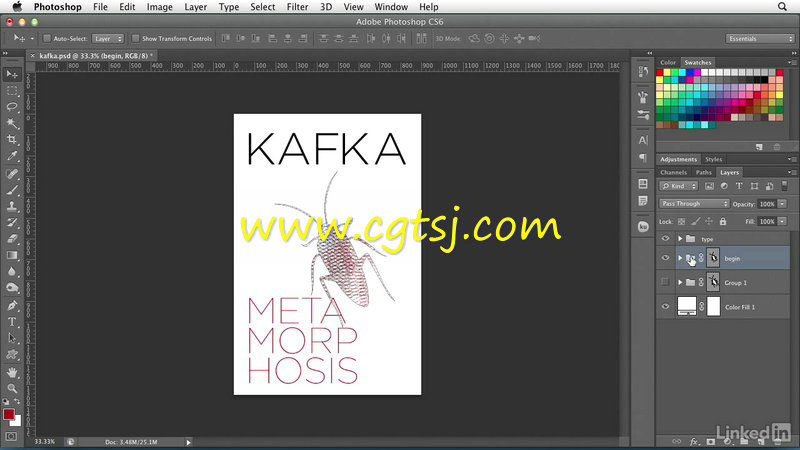The height and width of the screenshot is (450, 800).
Task: Select the Move tool
Action: pyautogui.click(x=11, y=74)
